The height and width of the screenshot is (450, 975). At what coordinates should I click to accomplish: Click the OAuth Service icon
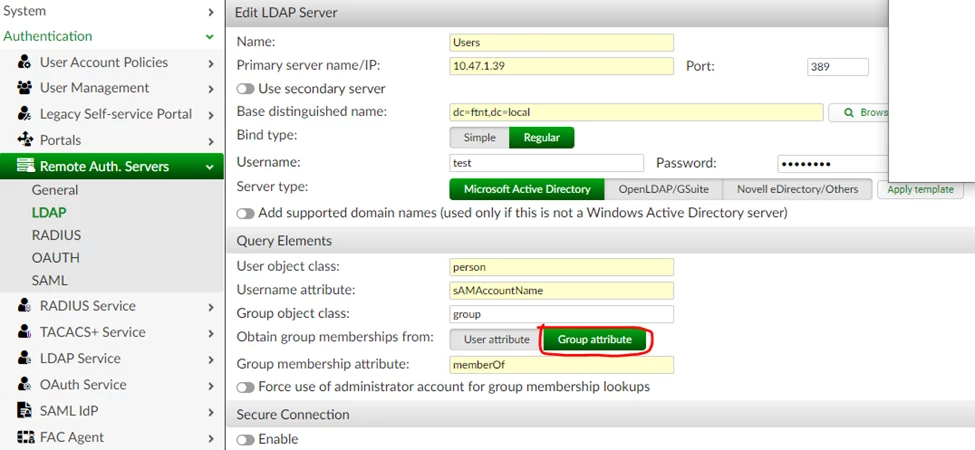[24, 385]
